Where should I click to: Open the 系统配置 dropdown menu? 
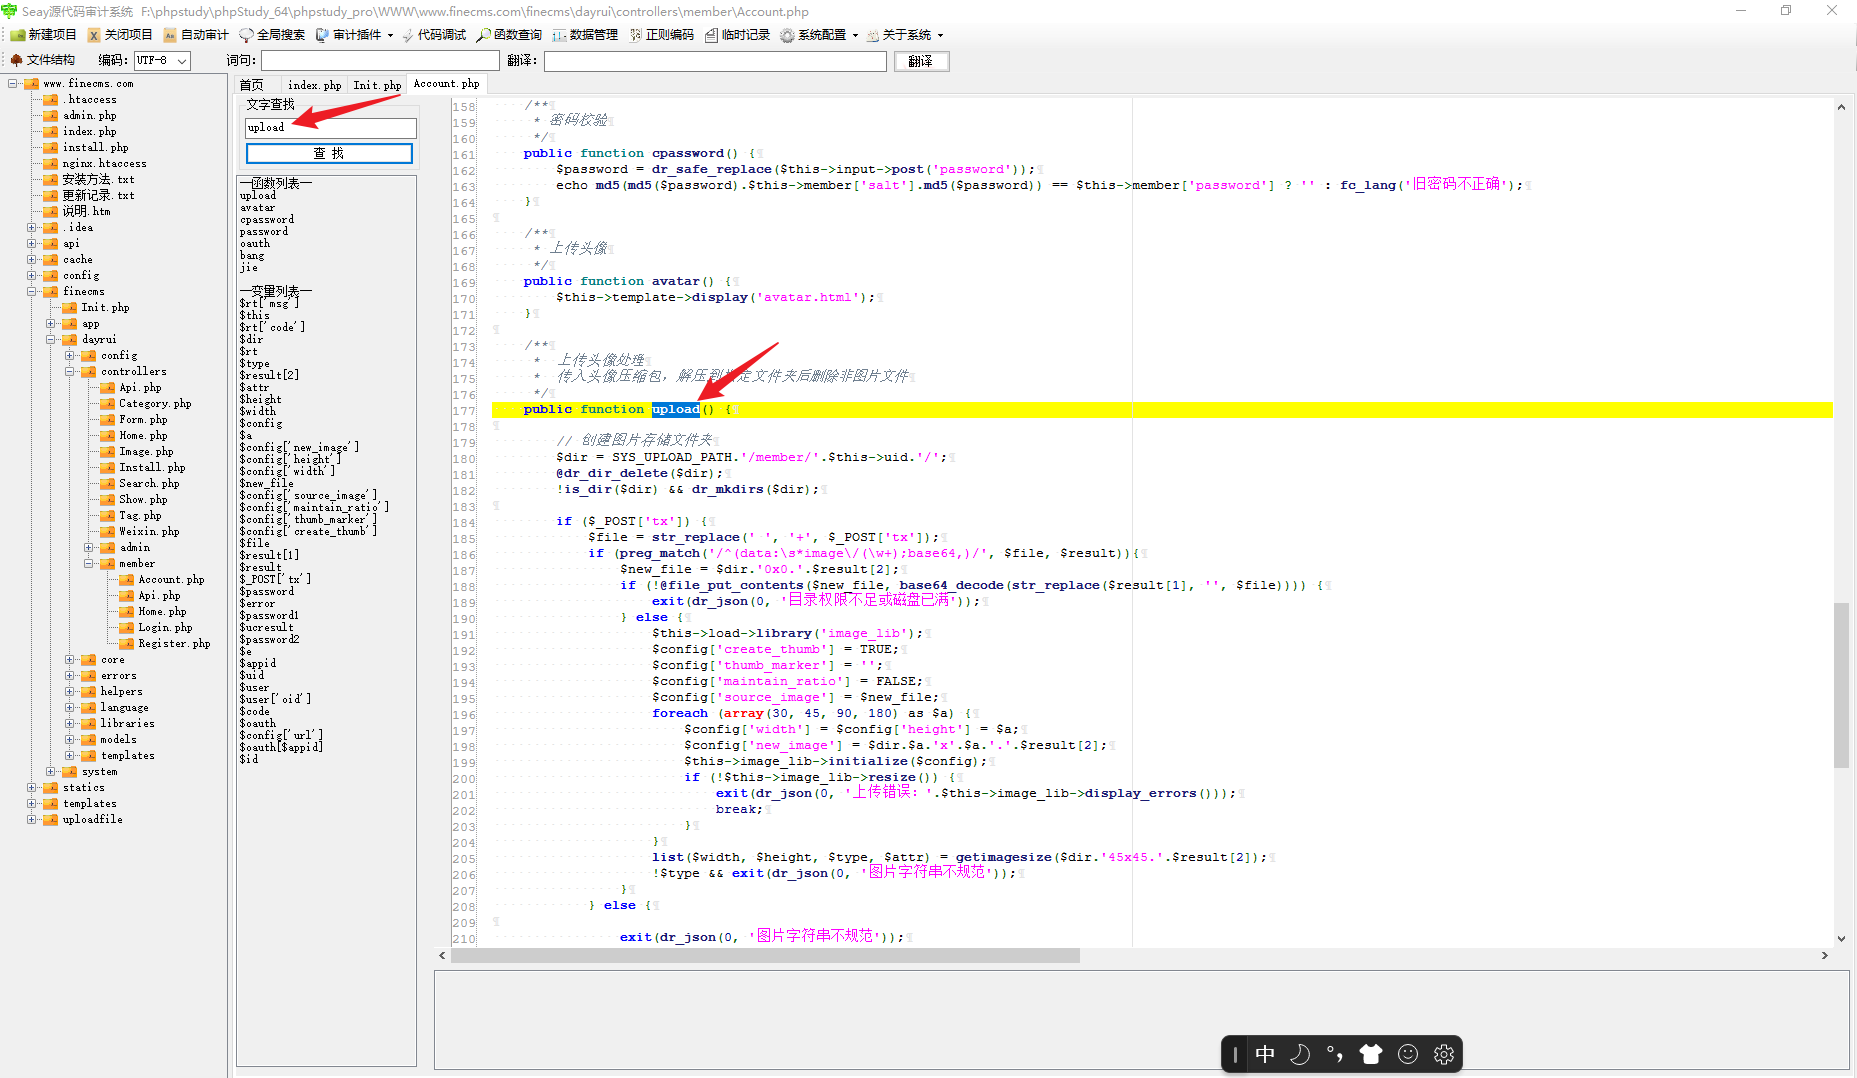point(819,35)
